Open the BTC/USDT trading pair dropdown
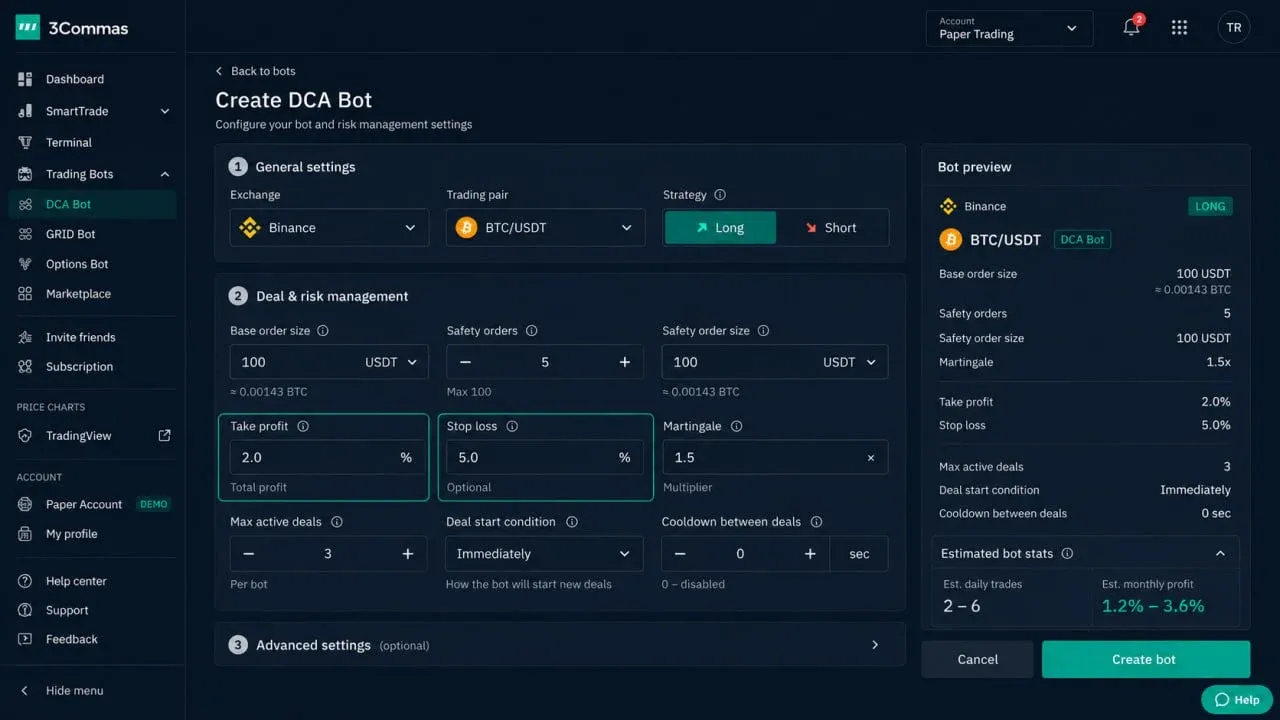 tap(545, 227)
